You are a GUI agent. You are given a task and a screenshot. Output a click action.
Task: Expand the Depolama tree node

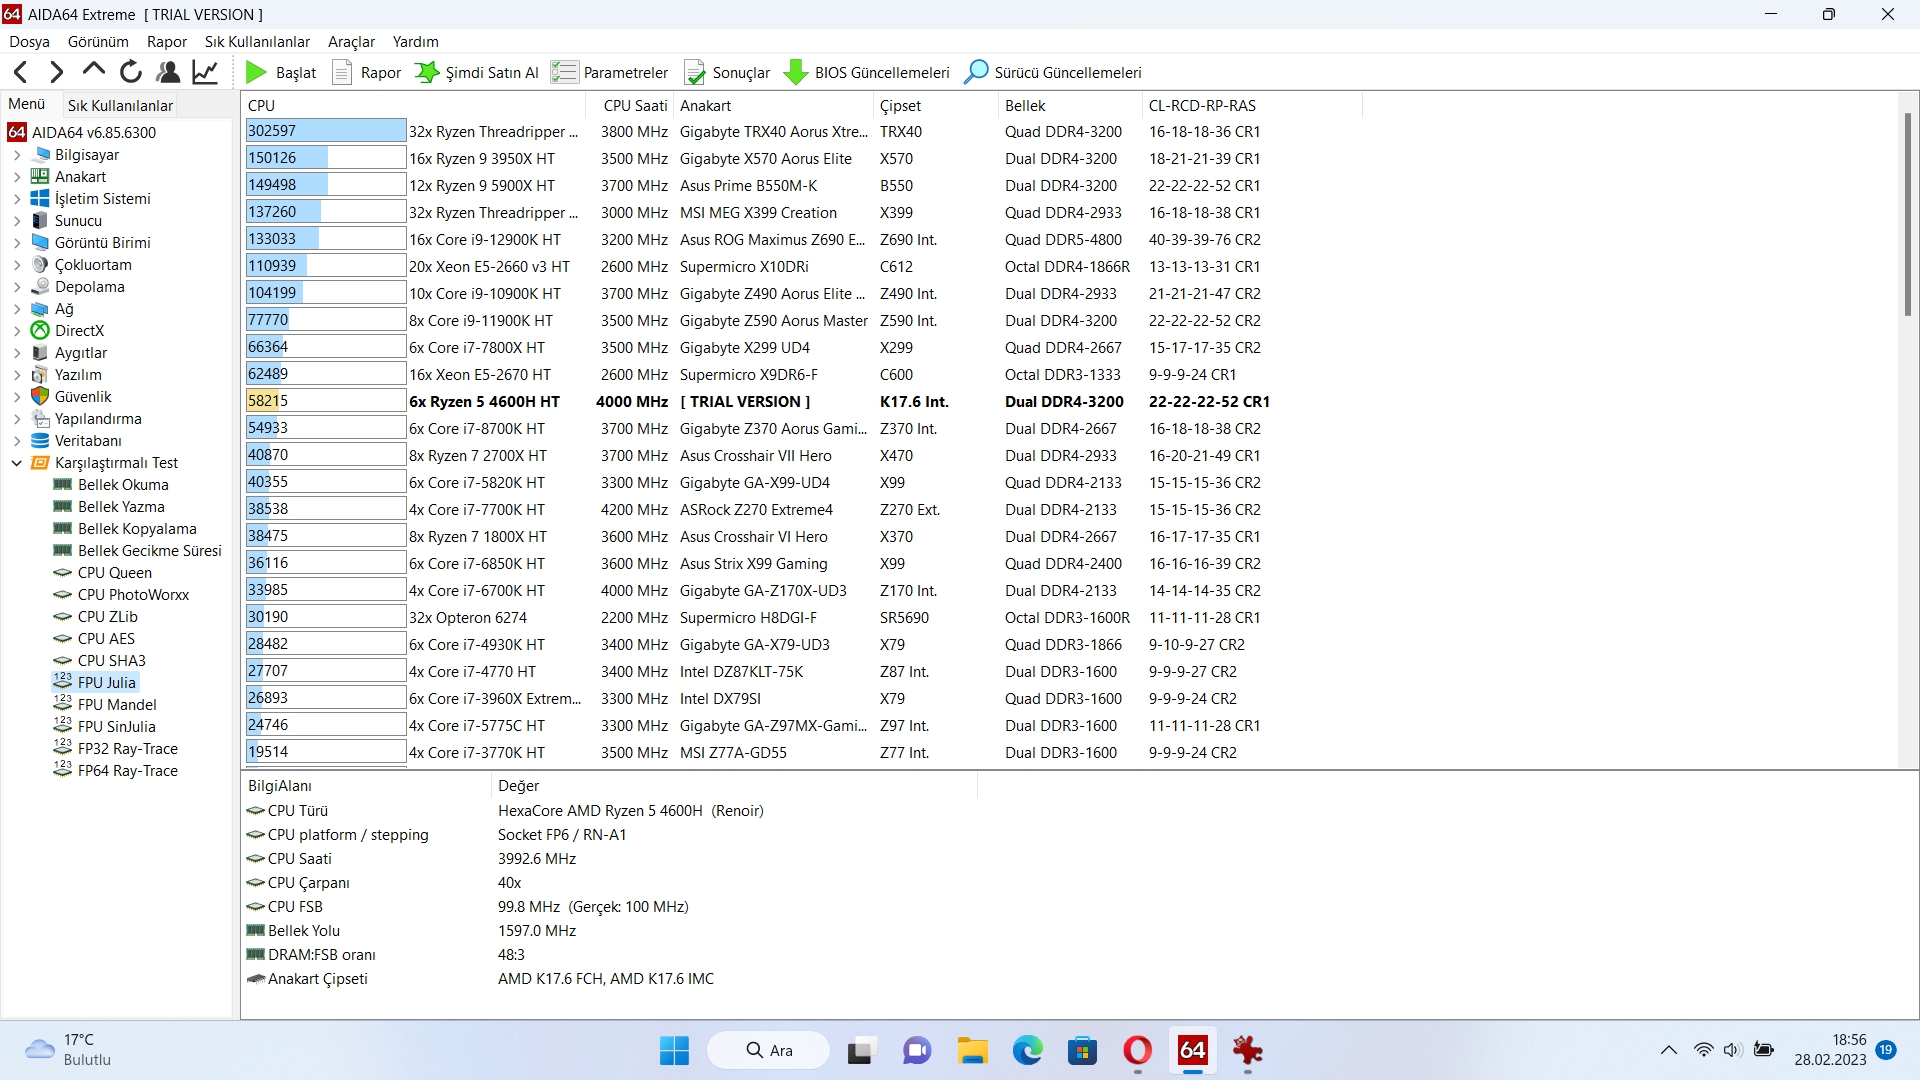point(17,287)
